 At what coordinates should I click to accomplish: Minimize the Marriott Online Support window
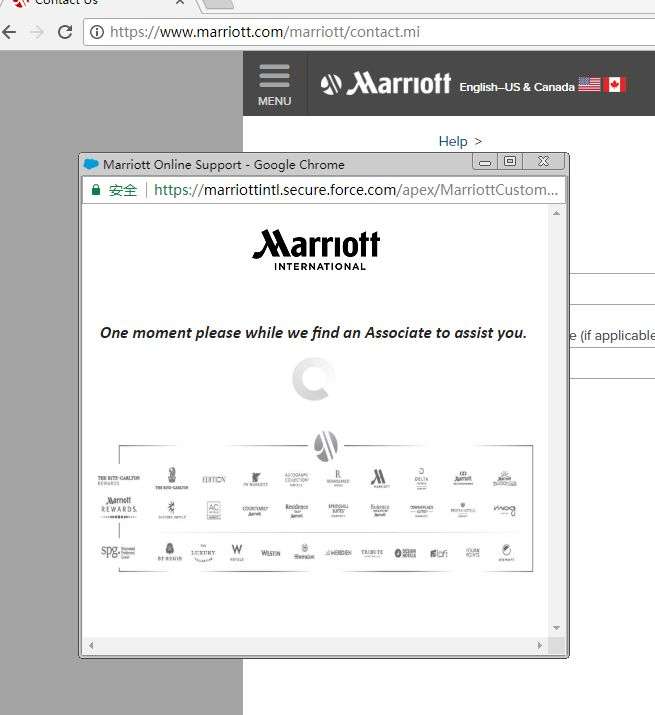click(x=485, y=162)
